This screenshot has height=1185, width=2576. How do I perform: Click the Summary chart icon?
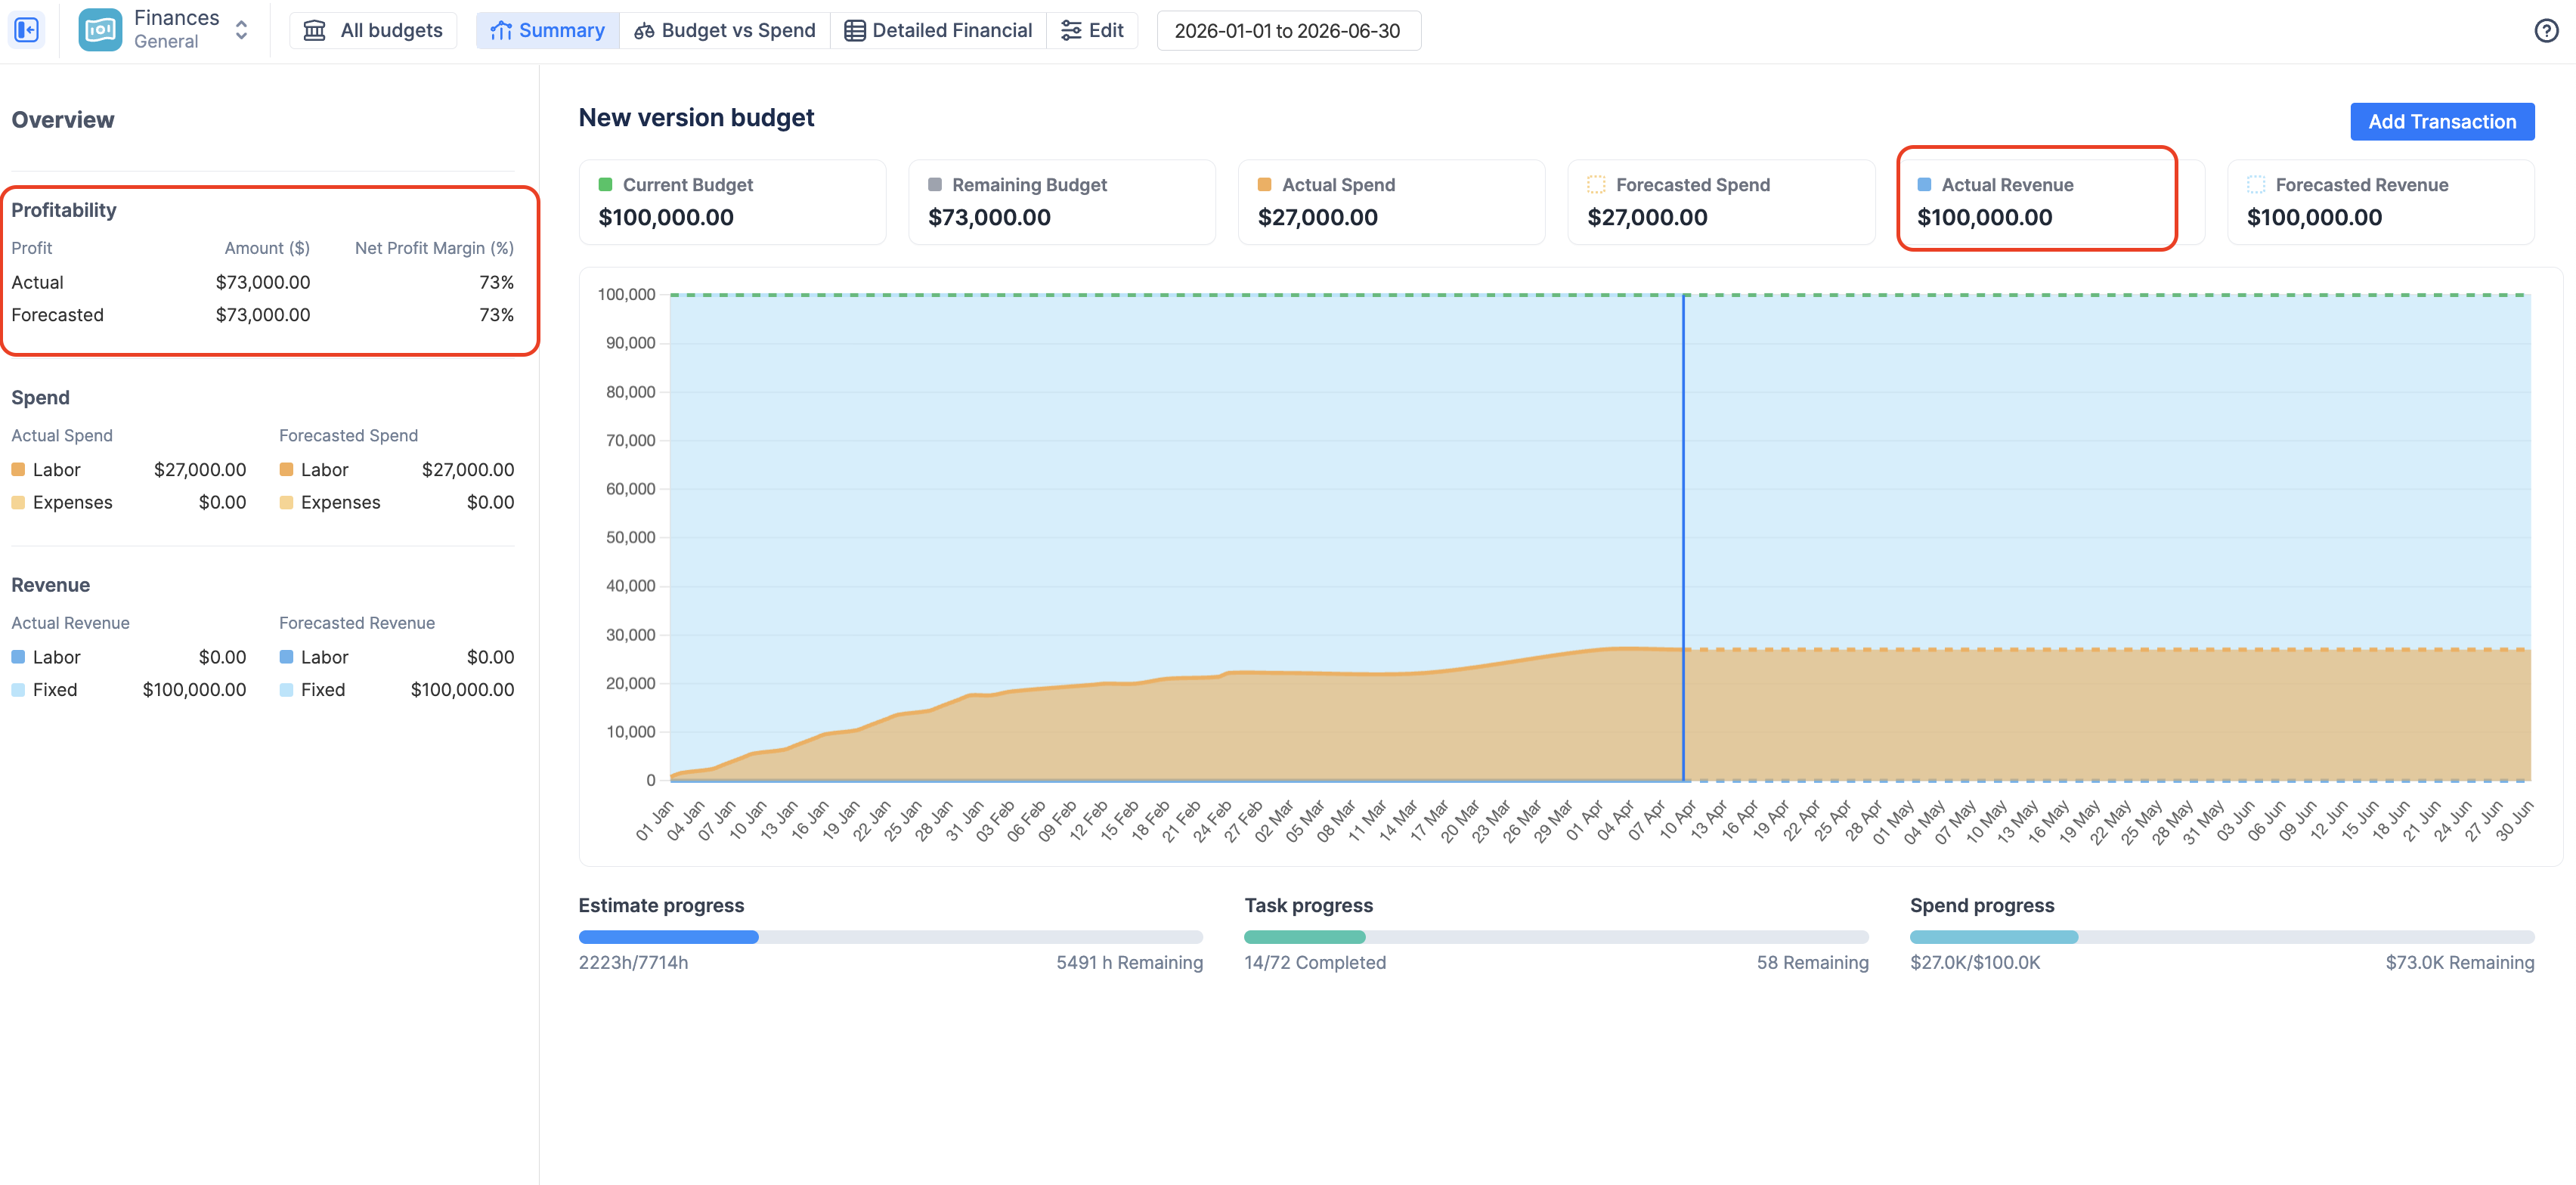(501, 30)
